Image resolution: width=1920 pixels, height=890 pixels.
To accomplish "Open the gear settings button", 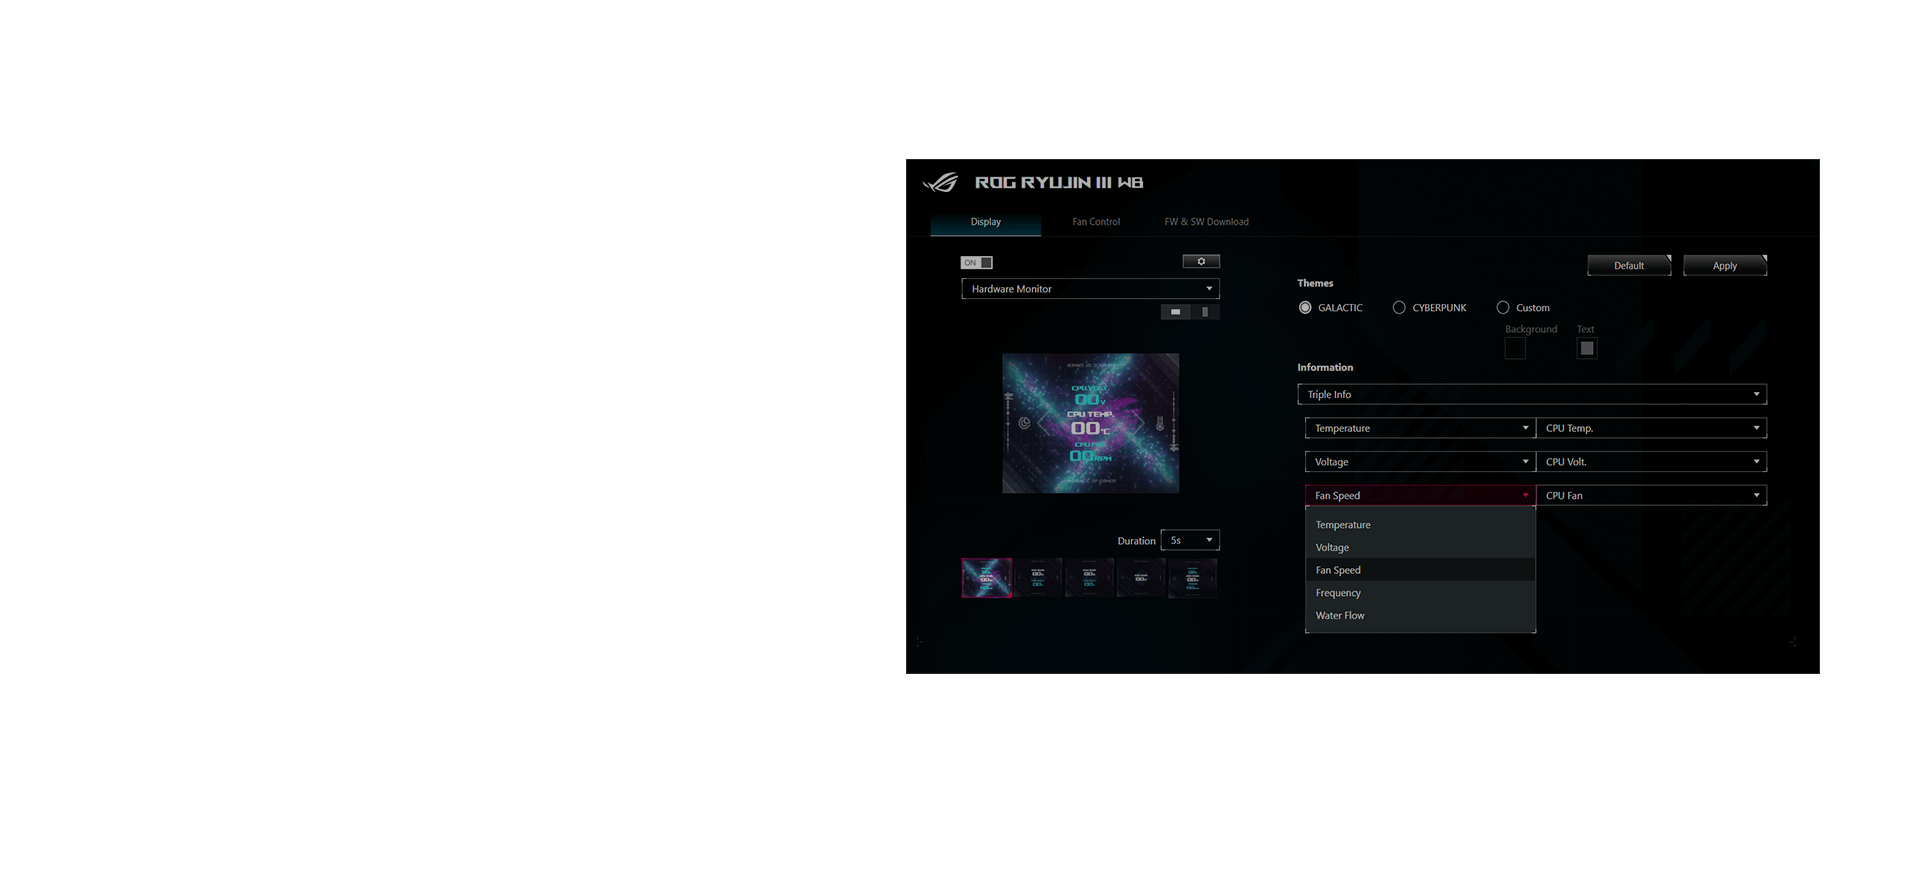I will pyautogui.click(x=1201, y=262).
